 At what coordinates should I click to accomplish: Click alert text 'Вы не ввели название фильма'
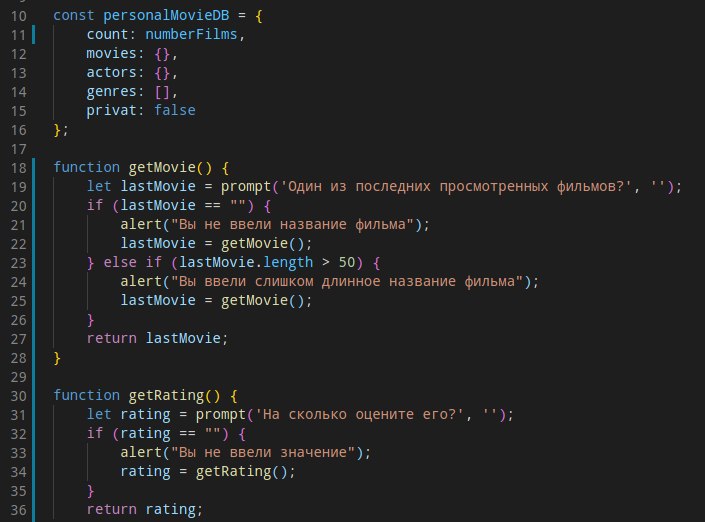point(292,224)
